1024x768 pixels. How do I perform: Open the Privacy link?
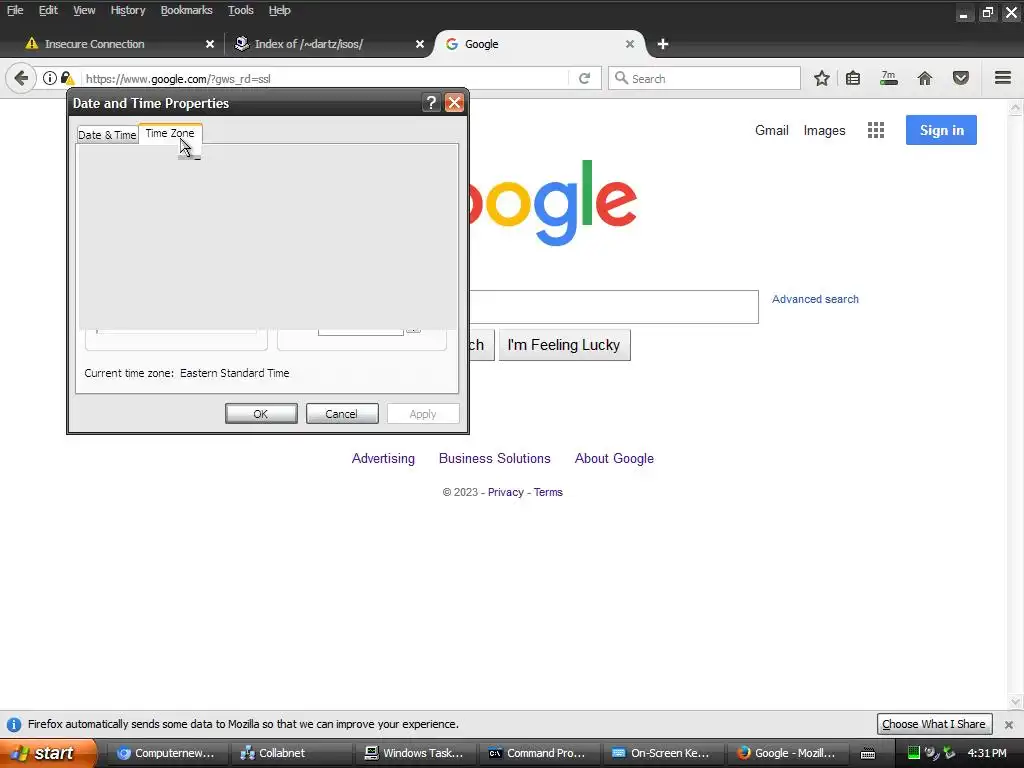pyautogui.click(x=505, y=492)
